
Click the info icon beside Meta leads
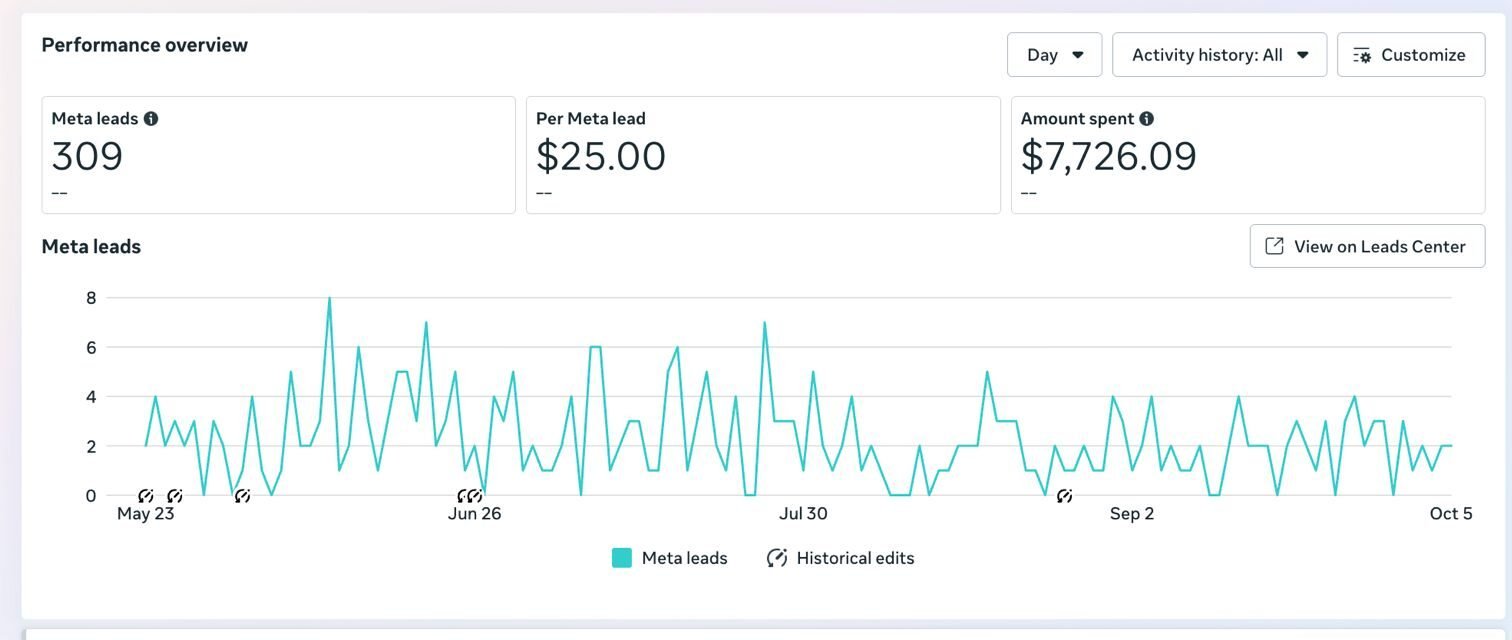coord(151,118)
